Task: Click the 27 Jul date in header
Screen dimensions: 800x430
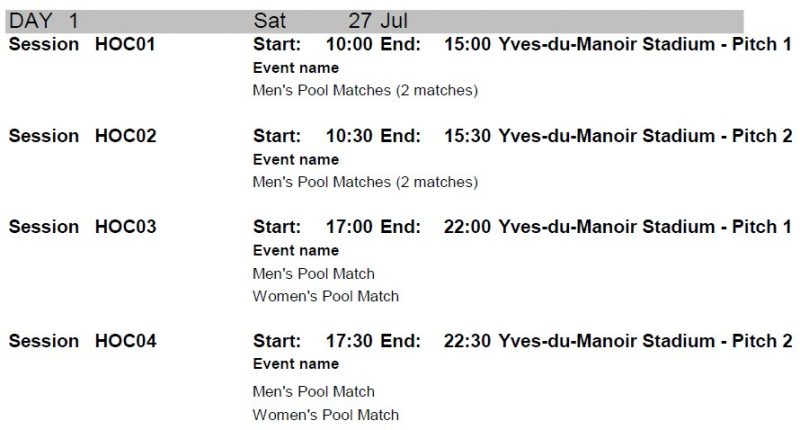Action: tap(378, 21)
